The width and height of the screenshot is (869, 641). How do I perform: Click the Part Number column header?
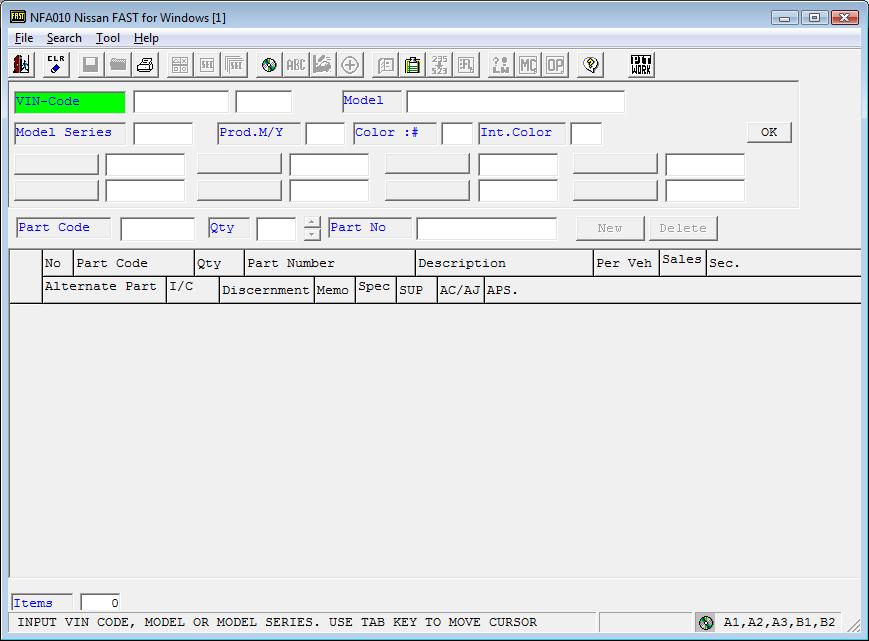[330, 263]
